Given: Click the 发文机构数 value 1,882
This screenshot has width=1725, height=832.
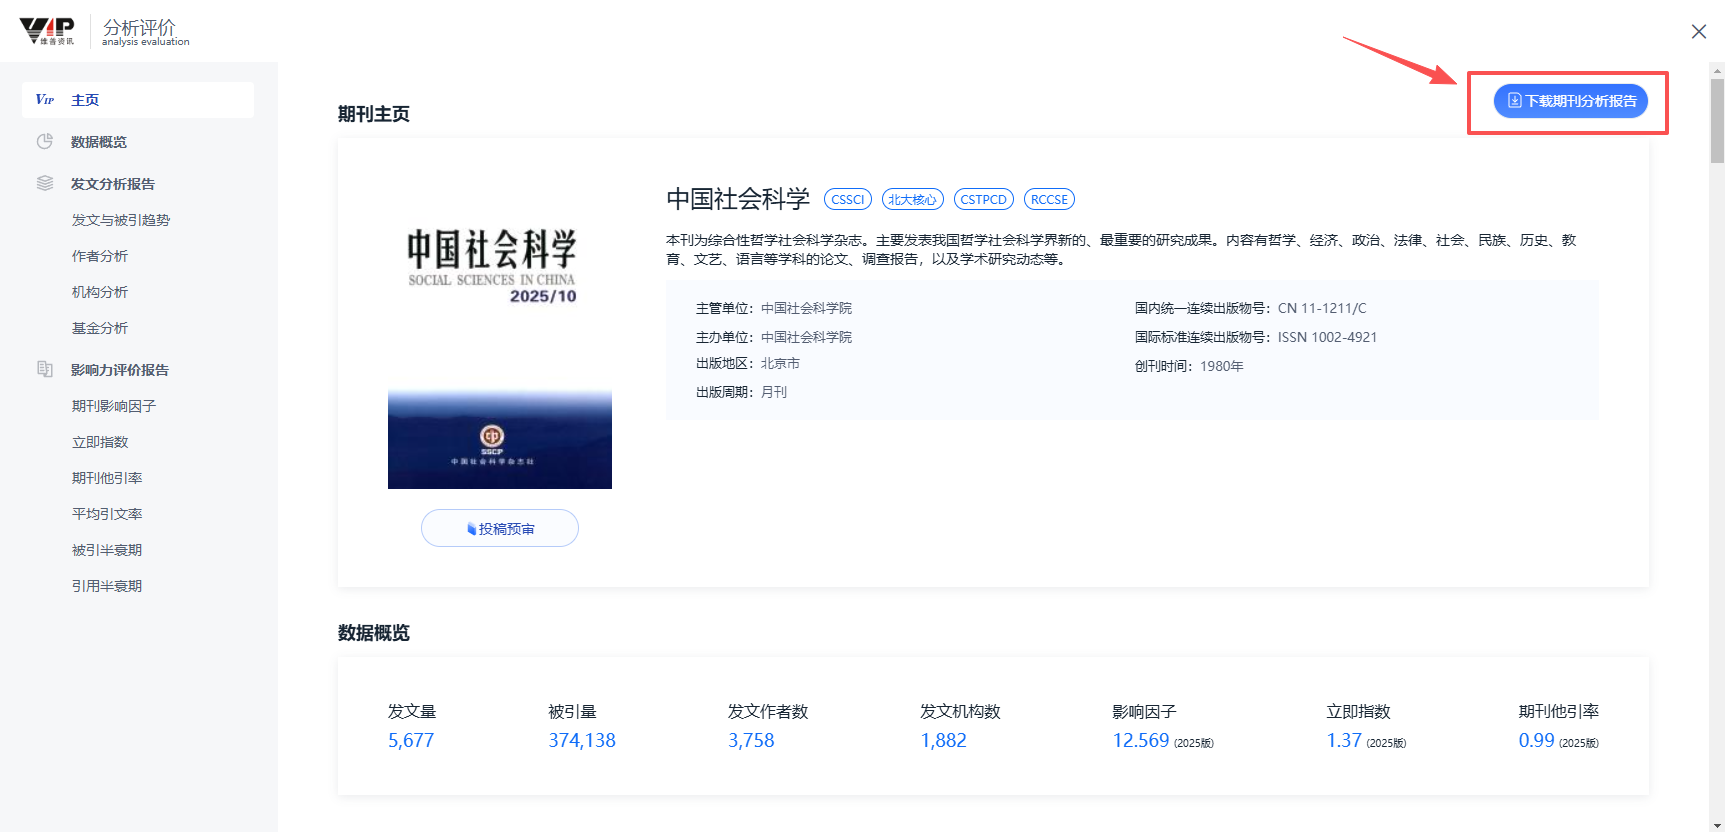Looking at the screenshot, I should click(943, 740).
